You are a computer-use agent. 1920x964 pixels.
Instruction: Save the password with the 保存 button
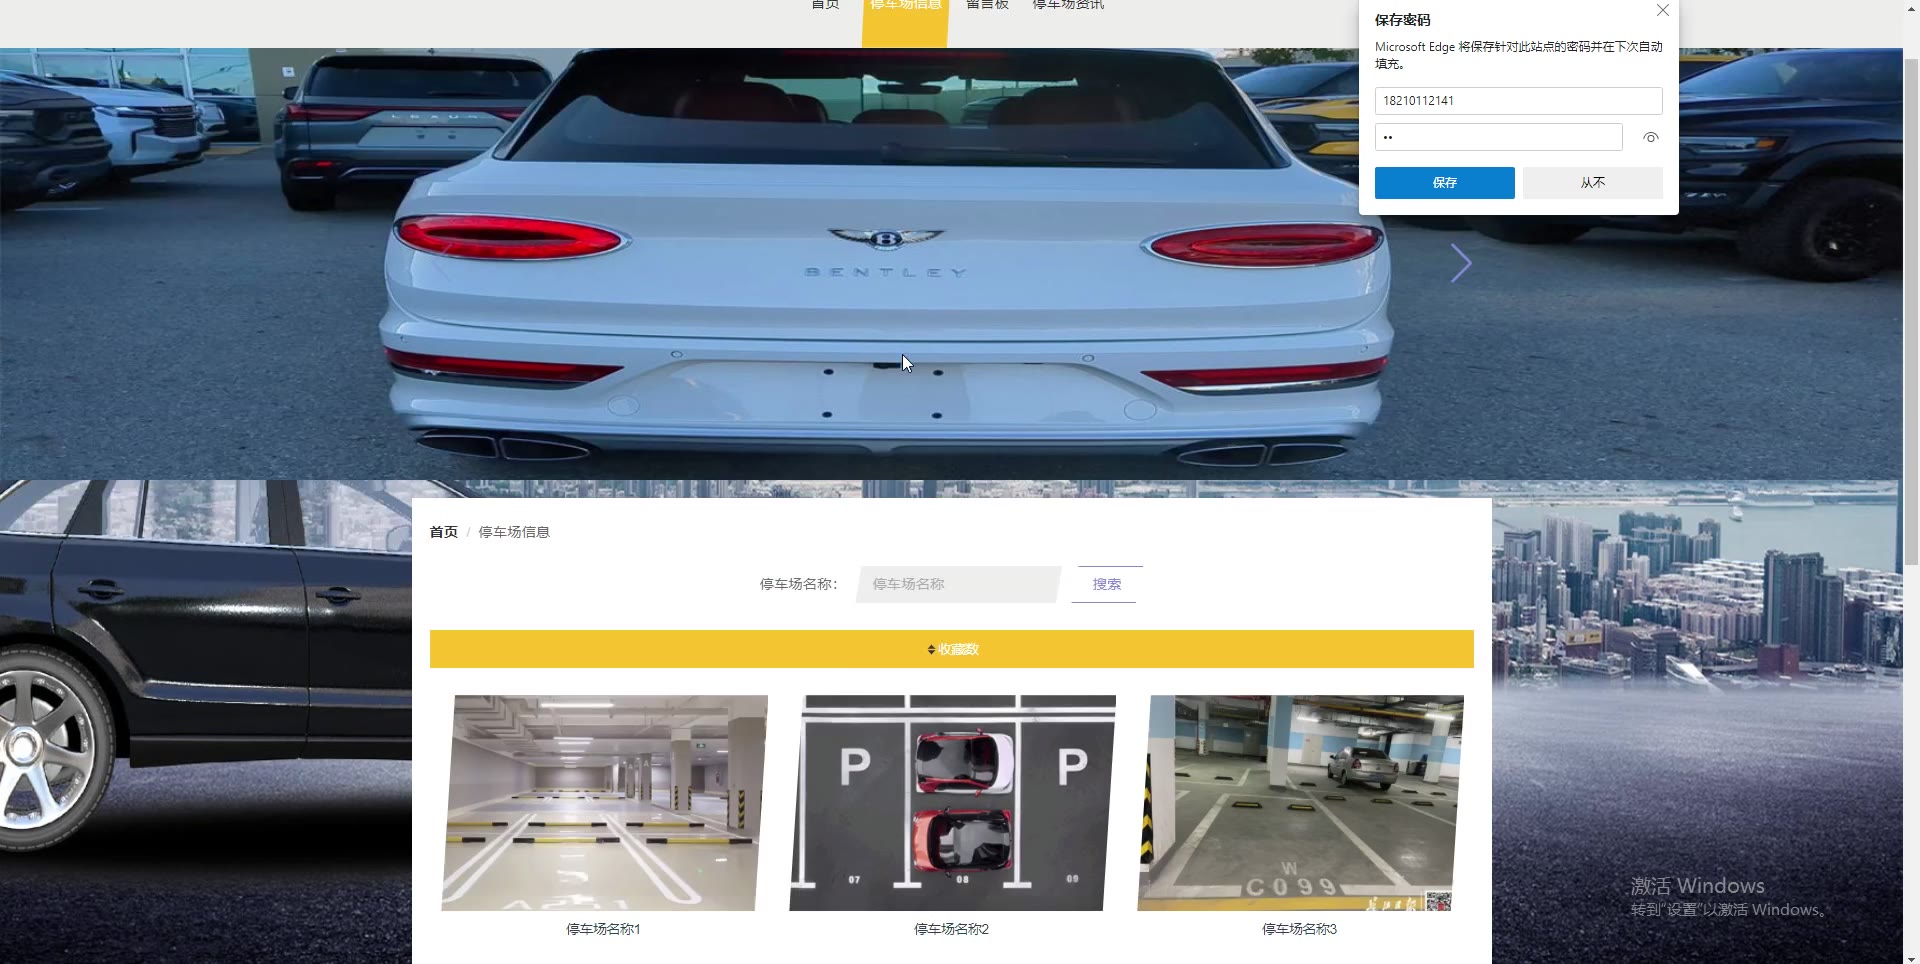(x=1444, y=183)
